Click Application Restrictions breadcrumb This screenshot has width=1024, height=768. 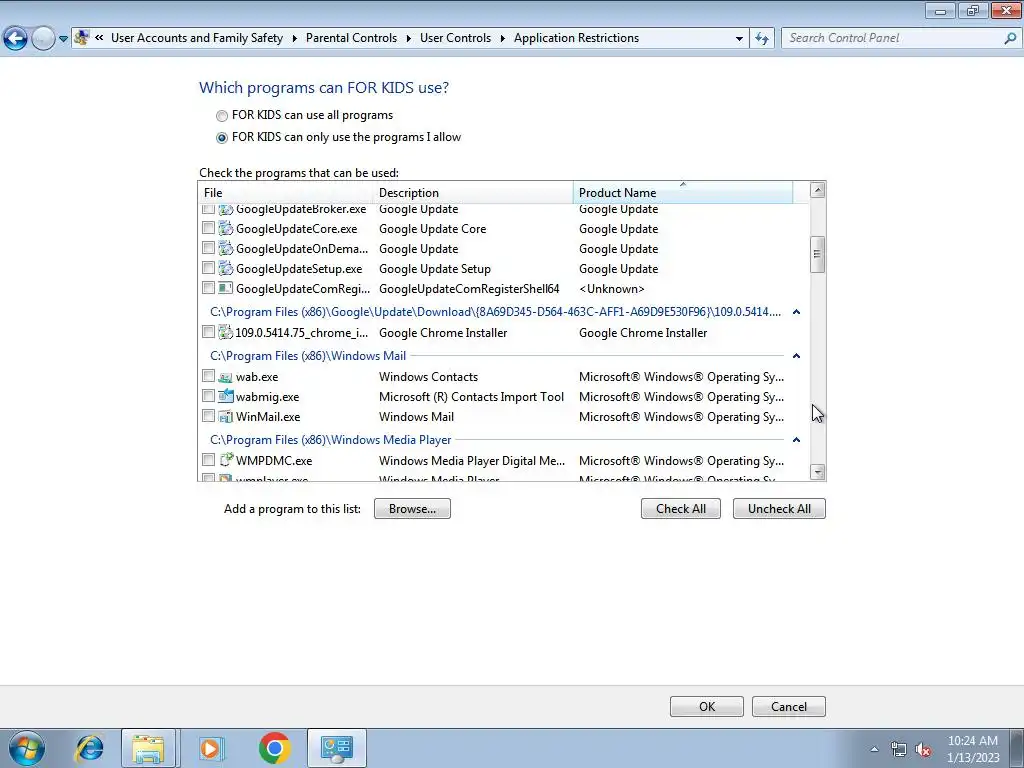pos(577,38)
